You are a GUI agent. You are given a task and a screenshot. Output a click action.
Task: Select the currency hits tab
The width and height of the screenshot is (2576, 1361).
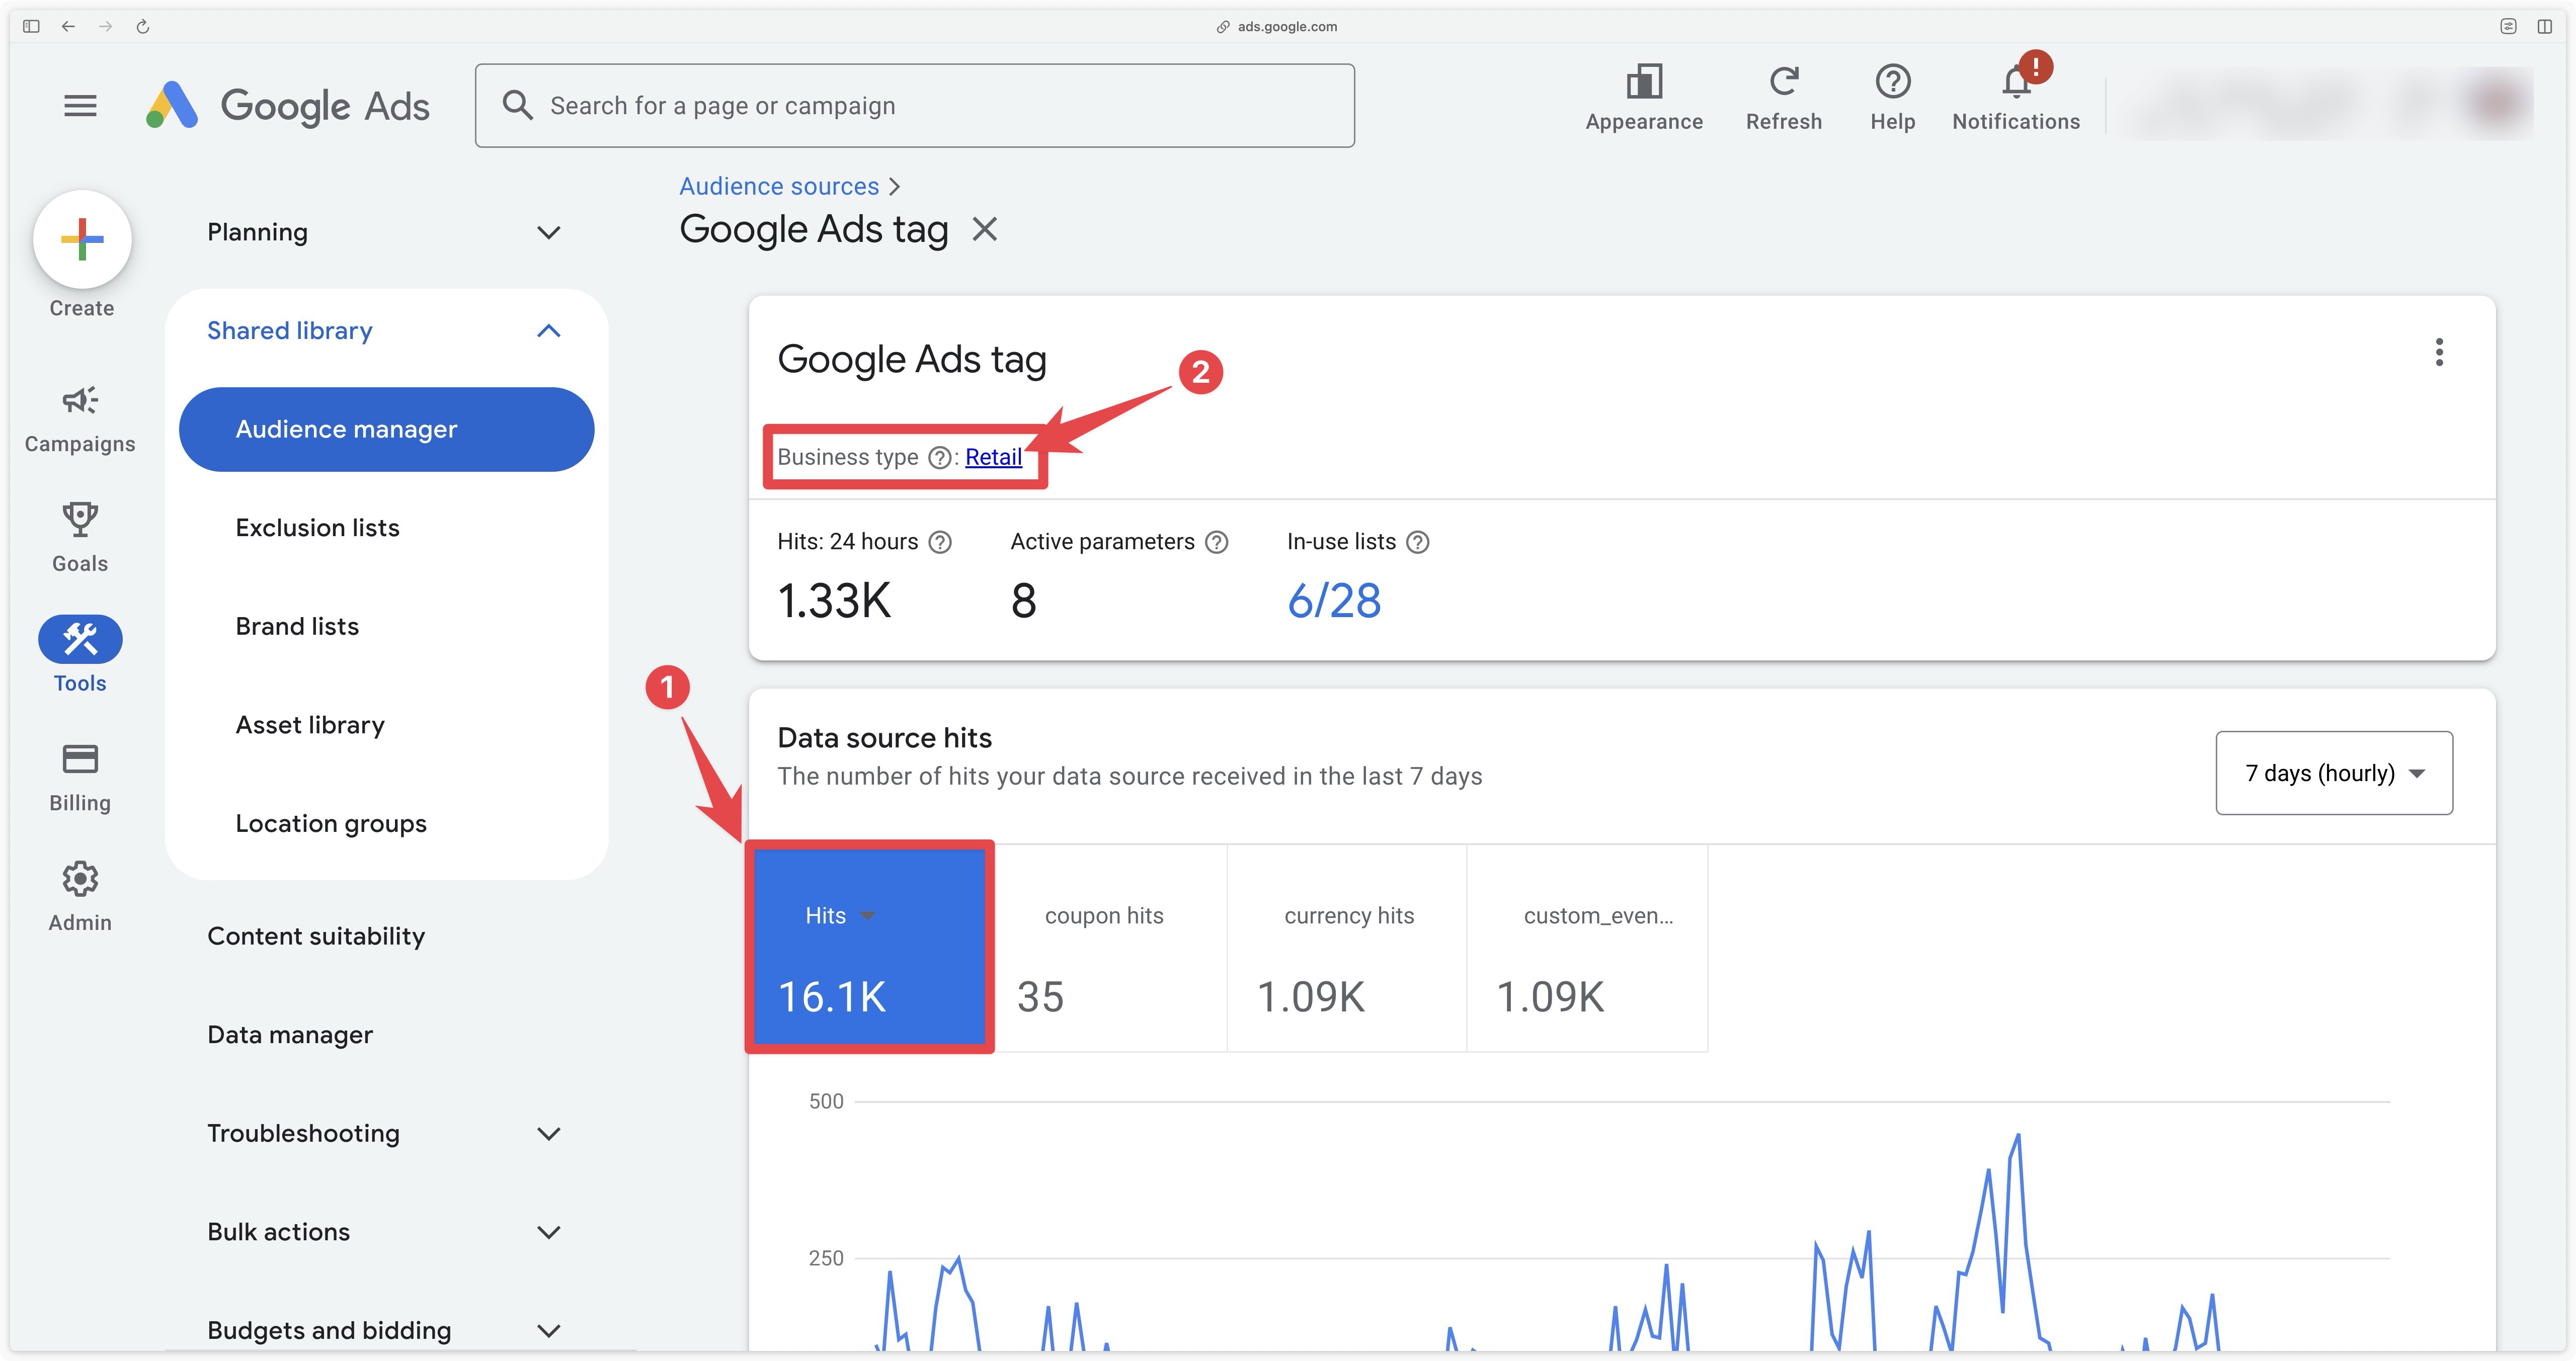pos(1347,948)
